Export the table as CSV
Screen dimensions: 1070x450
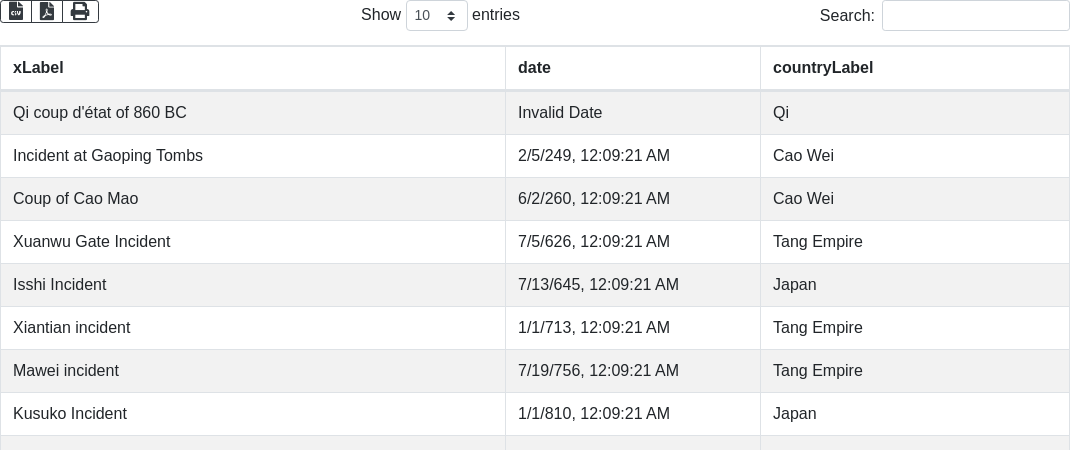click(x=16, y=11)
